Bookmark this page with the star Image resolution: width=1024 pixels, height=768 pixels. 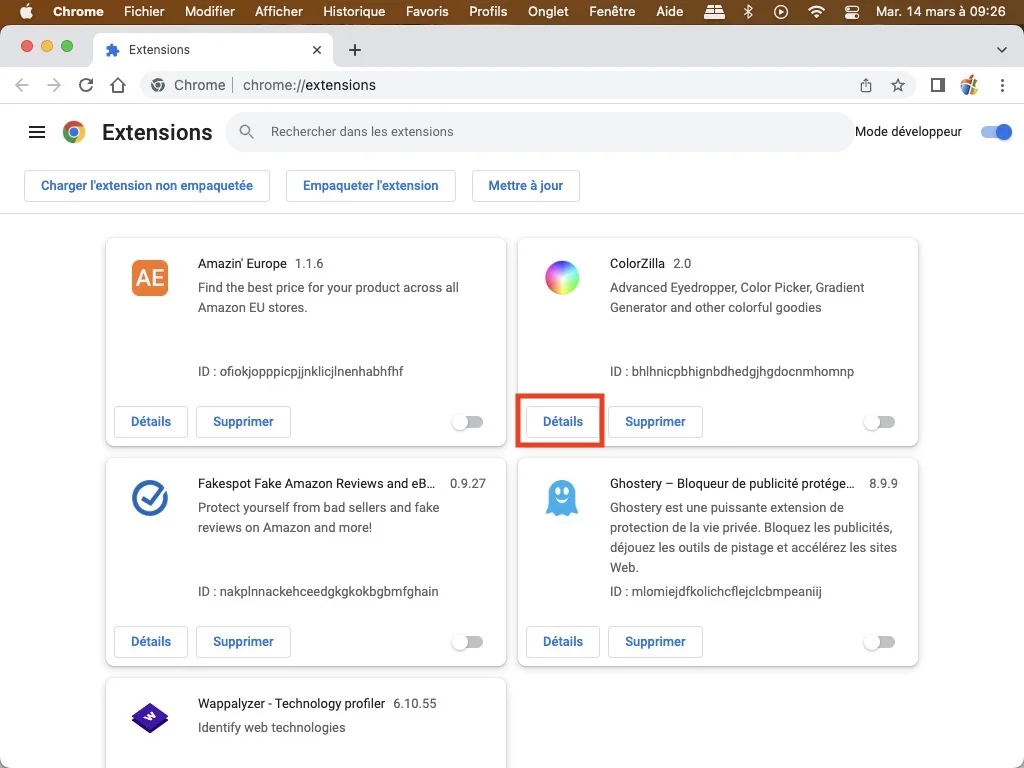pyautogui.click(x=898, y=85)
